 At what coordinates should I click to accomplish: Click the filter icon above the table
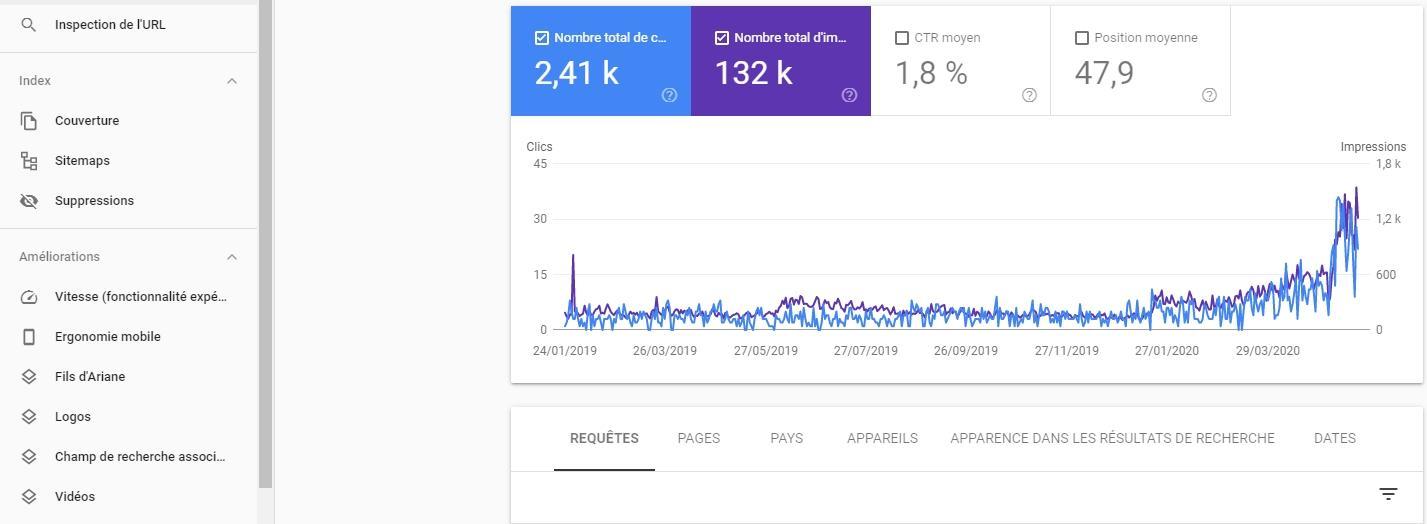[1388, 494]
